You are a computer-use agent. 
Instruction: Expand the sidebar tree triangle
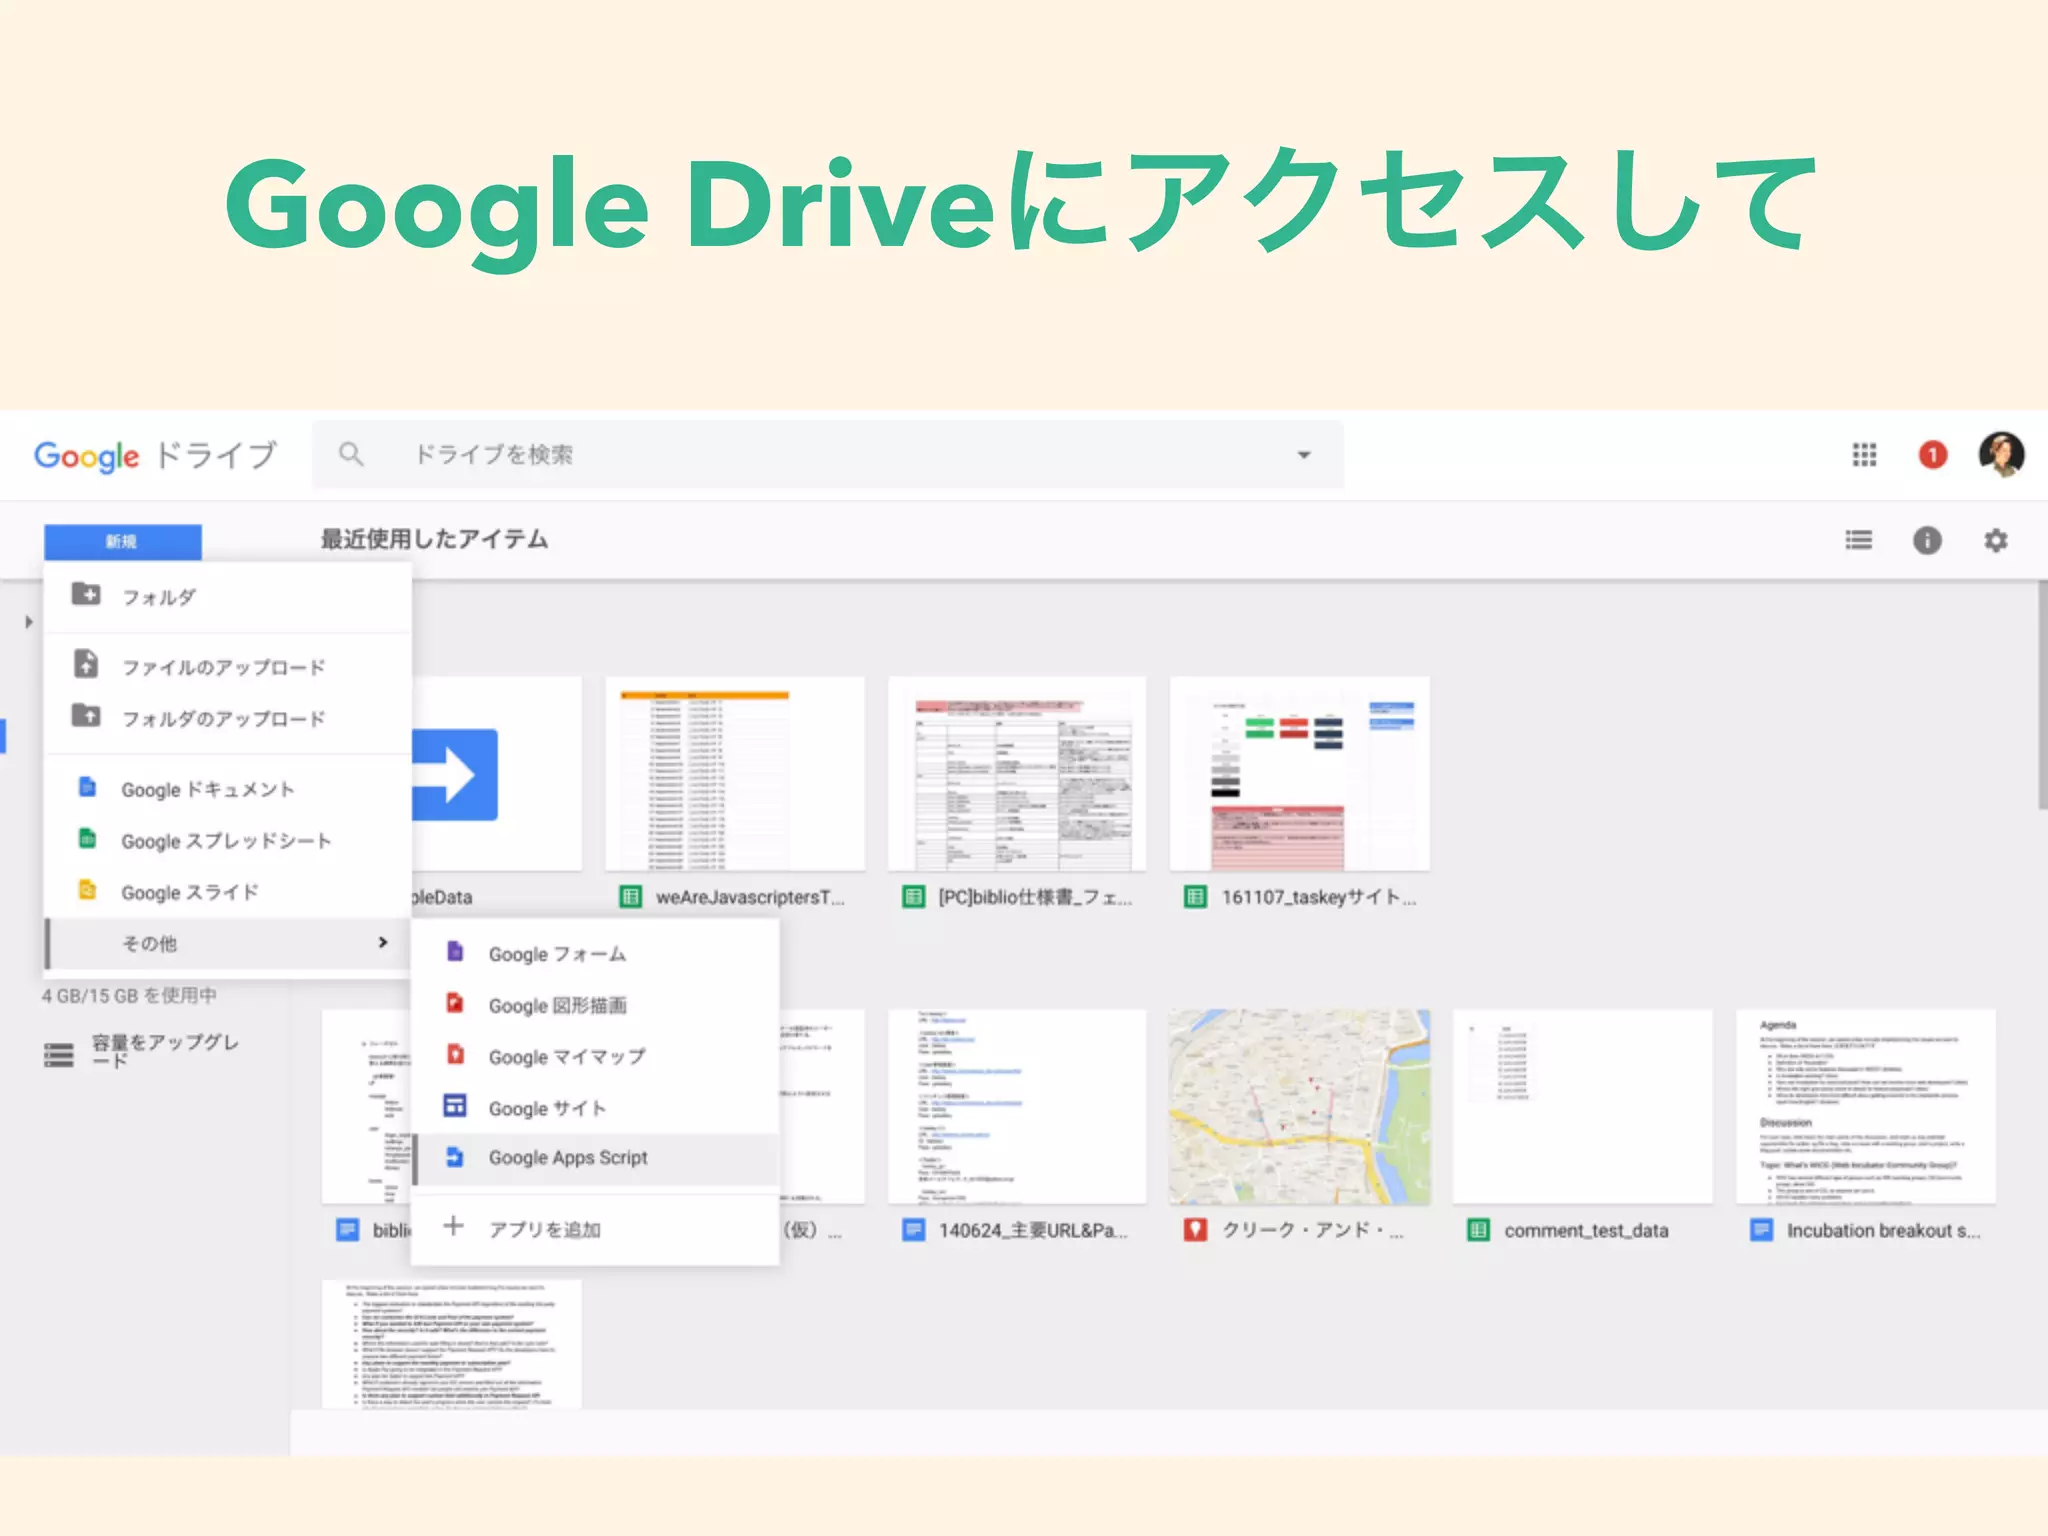coord(29,622)
